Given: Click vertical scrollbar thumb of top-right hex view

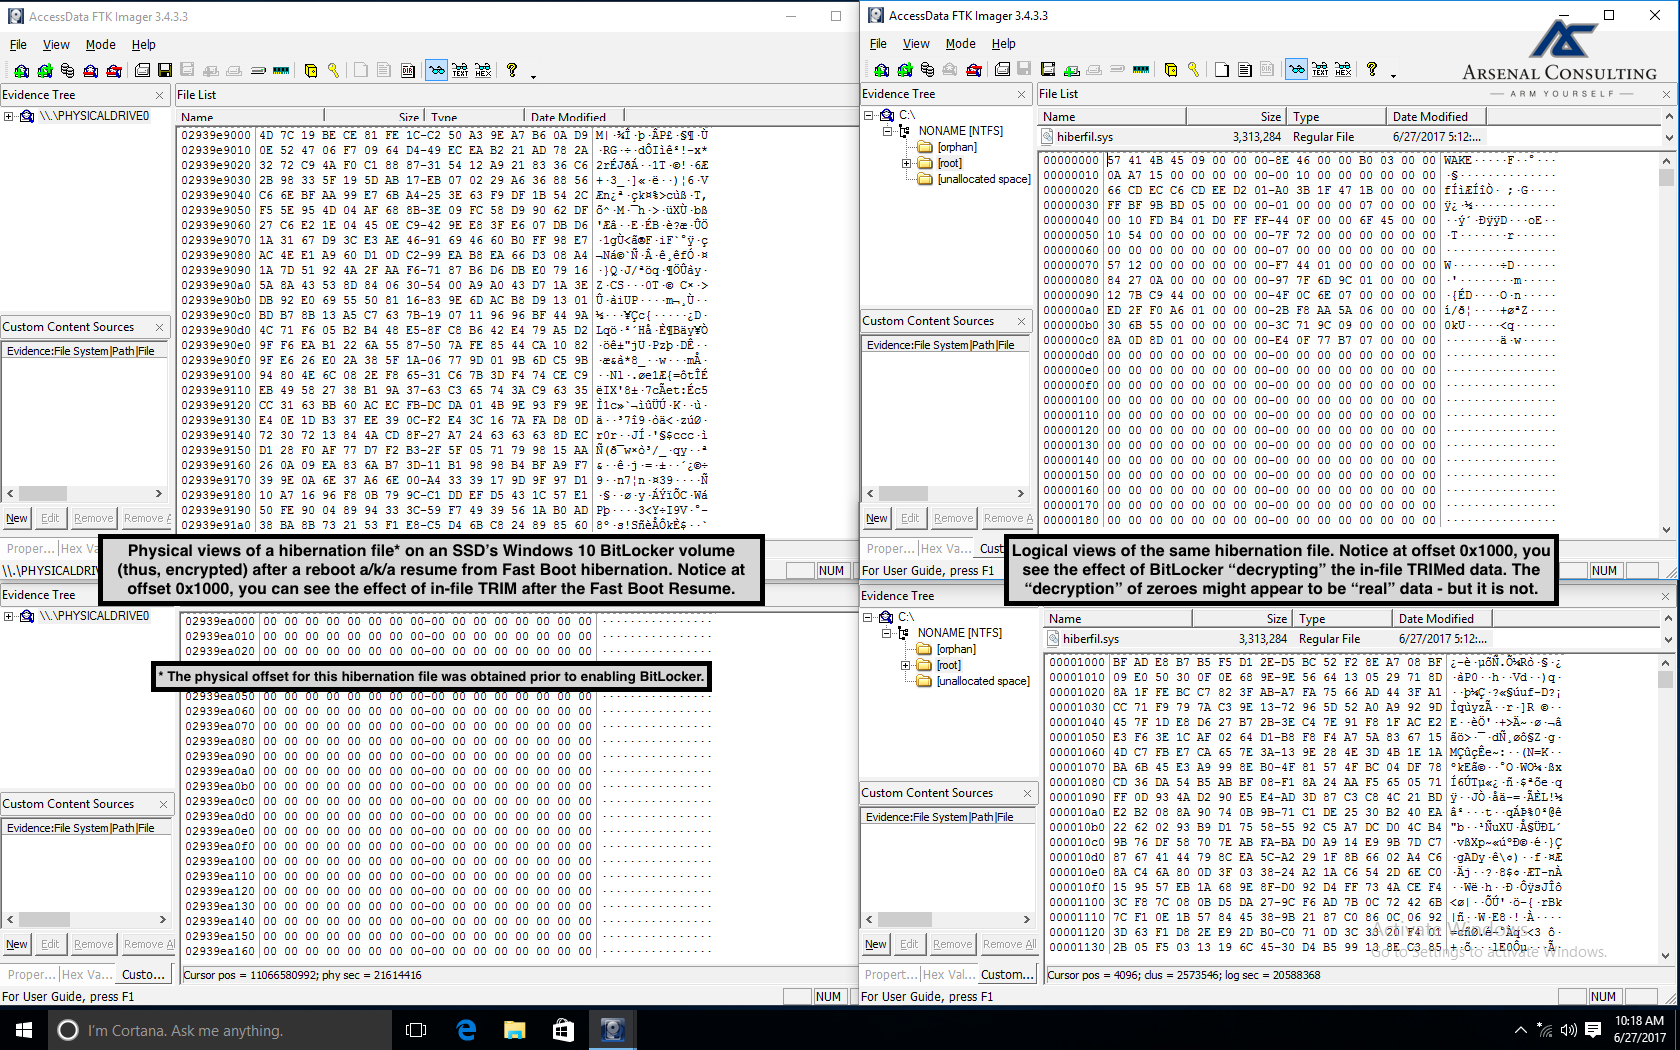Looking at the screenshot, I should pos(1666,177).
